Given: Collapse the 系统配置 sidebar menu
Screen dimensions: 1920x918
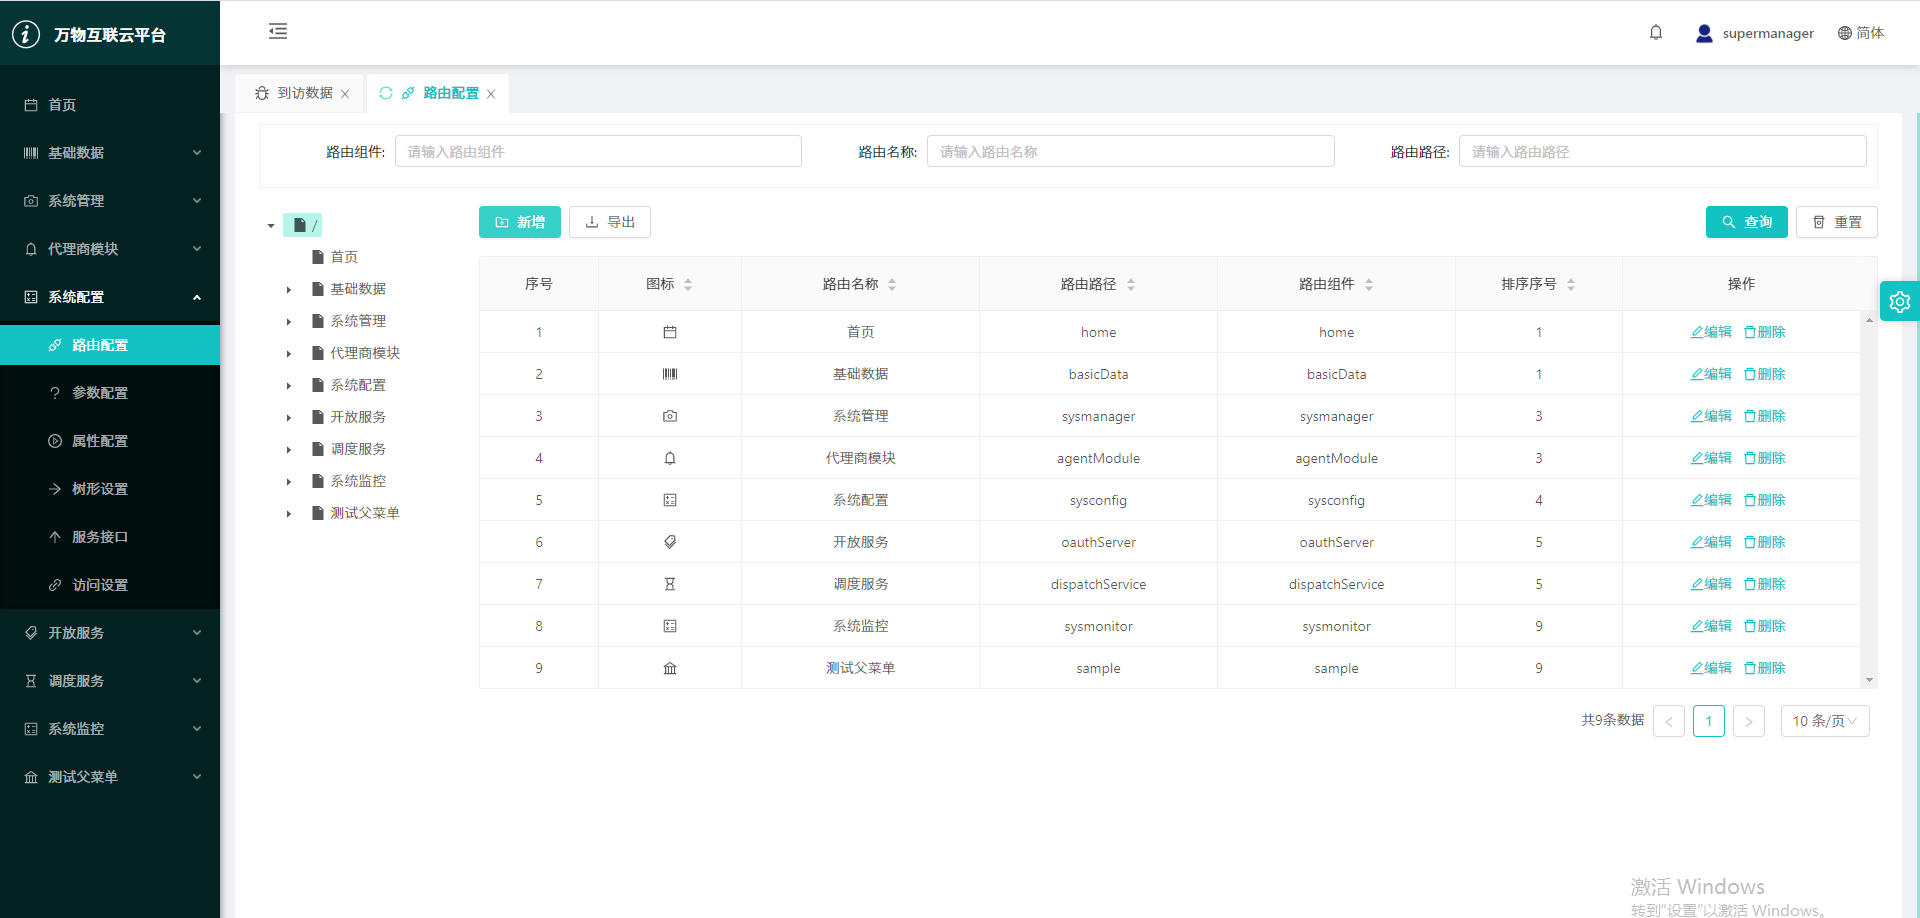Looking at the screenshot, I should 110,297.
